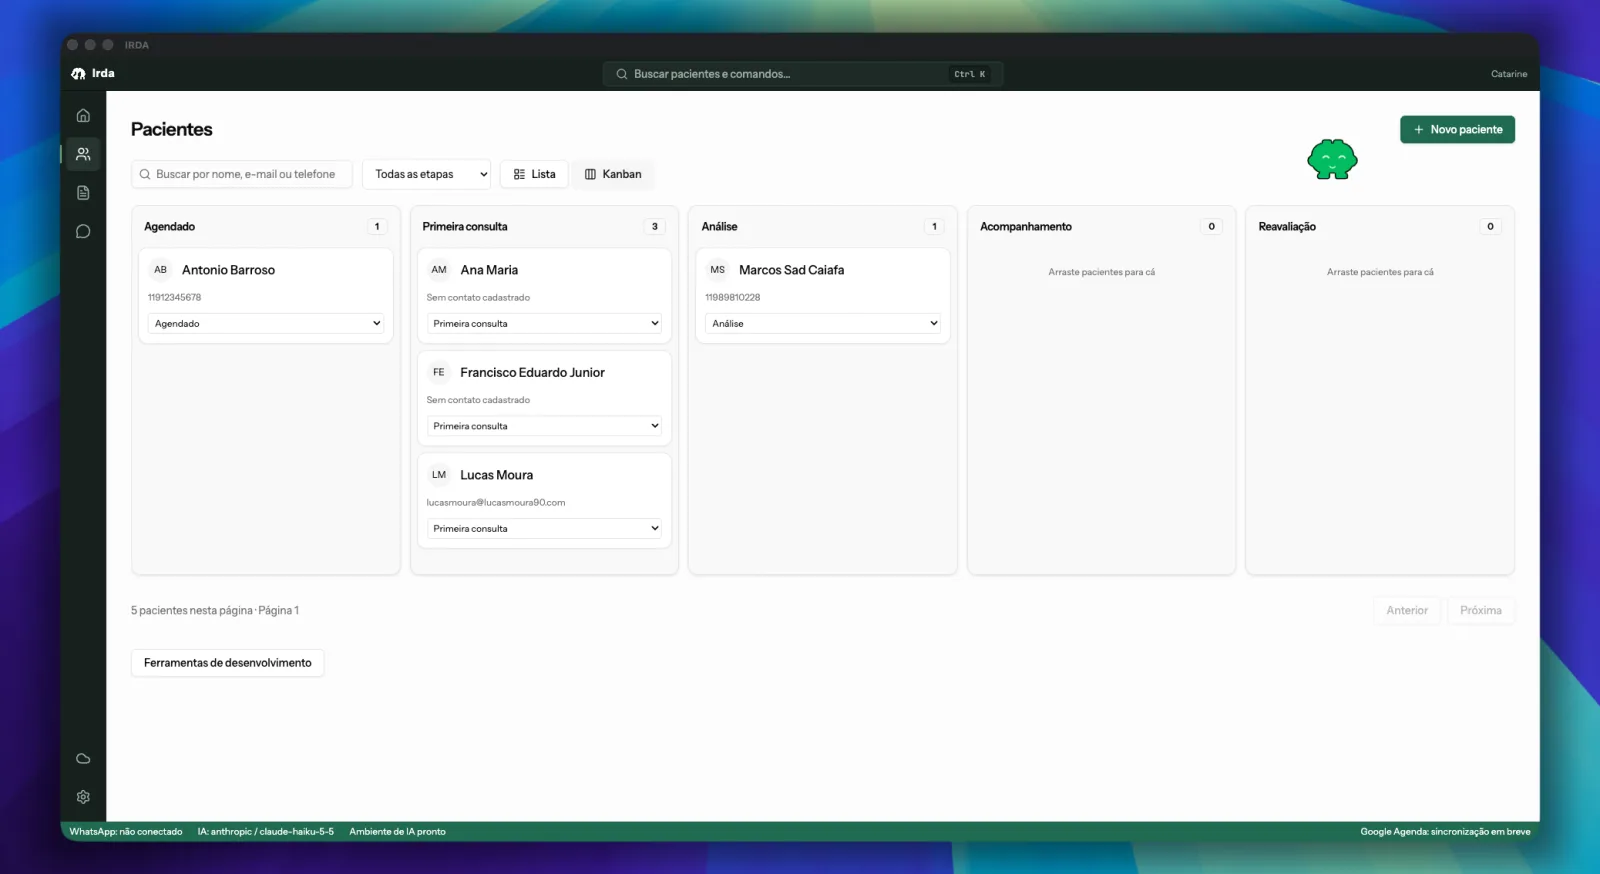The image size is (1600, 874).
Task: Open Marcos Sad Caiafa's Análise stage dropdown
Action: [x=823, y=324]
